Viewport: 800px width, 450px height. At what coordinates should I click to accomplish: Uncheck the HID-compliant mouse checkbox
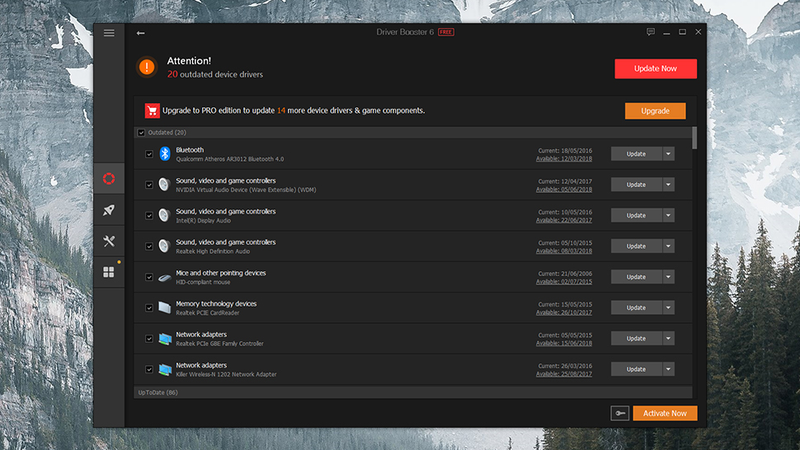[149, 277]
